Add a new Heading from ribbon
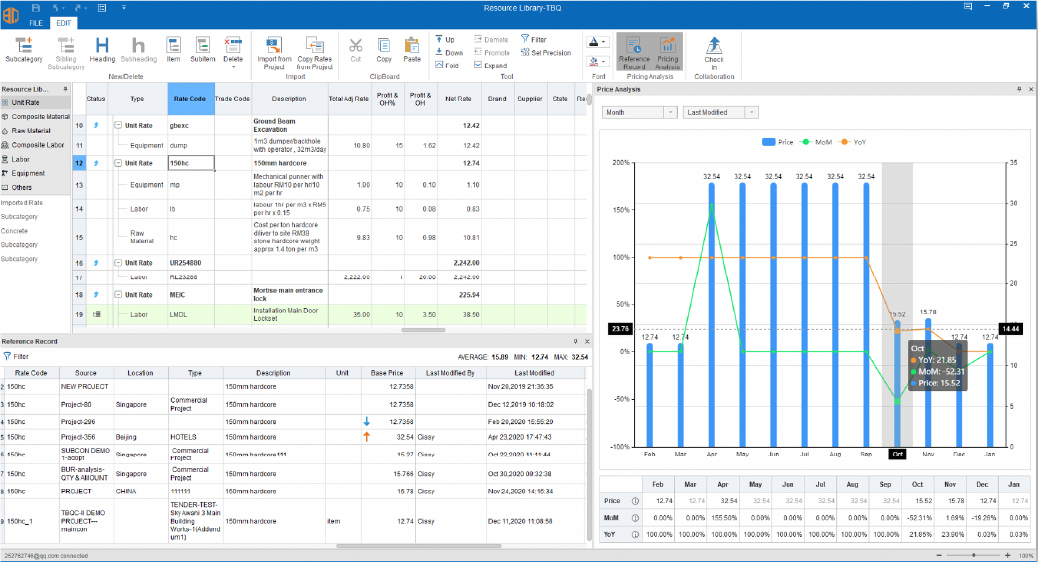 coord(102,45)
